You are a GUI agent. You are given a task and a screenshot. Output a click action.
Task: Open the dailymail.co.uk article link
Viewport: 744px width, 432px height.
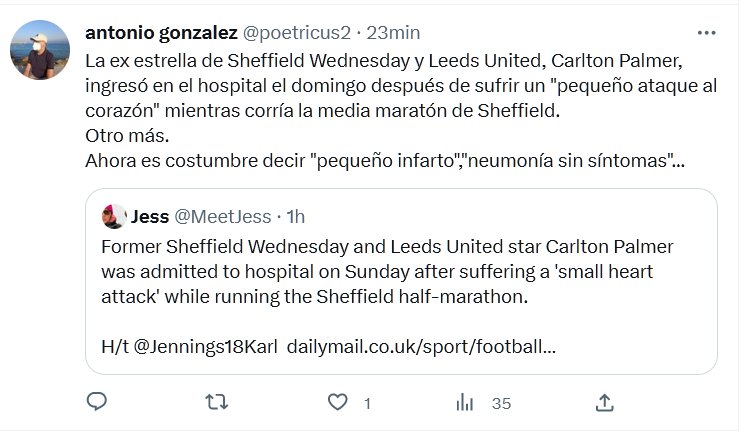421,347
